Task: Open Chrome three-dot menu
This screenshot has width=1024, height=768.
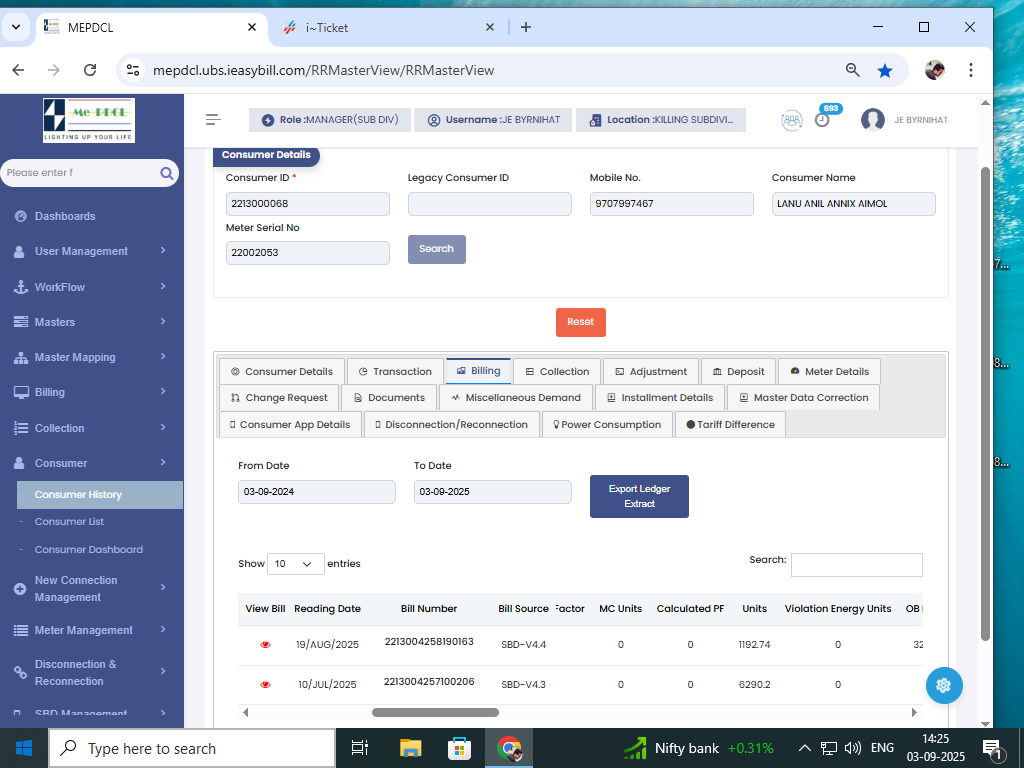Action: tap(970, 70)
